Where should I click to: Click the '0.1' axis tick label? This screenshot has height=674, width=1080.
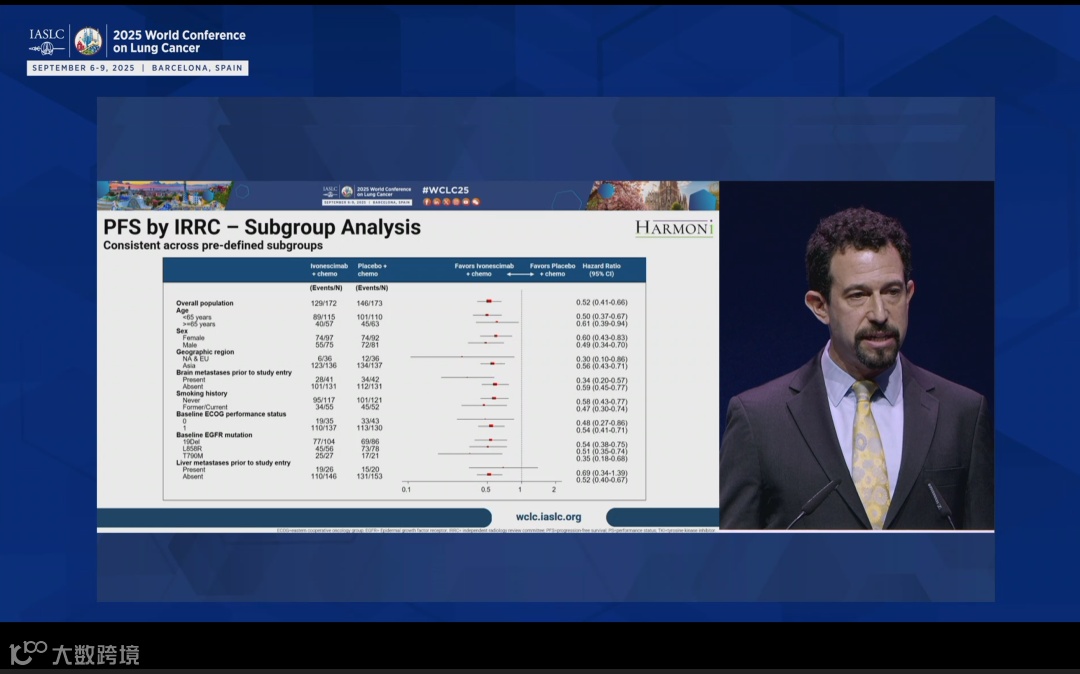click(406, 489)
